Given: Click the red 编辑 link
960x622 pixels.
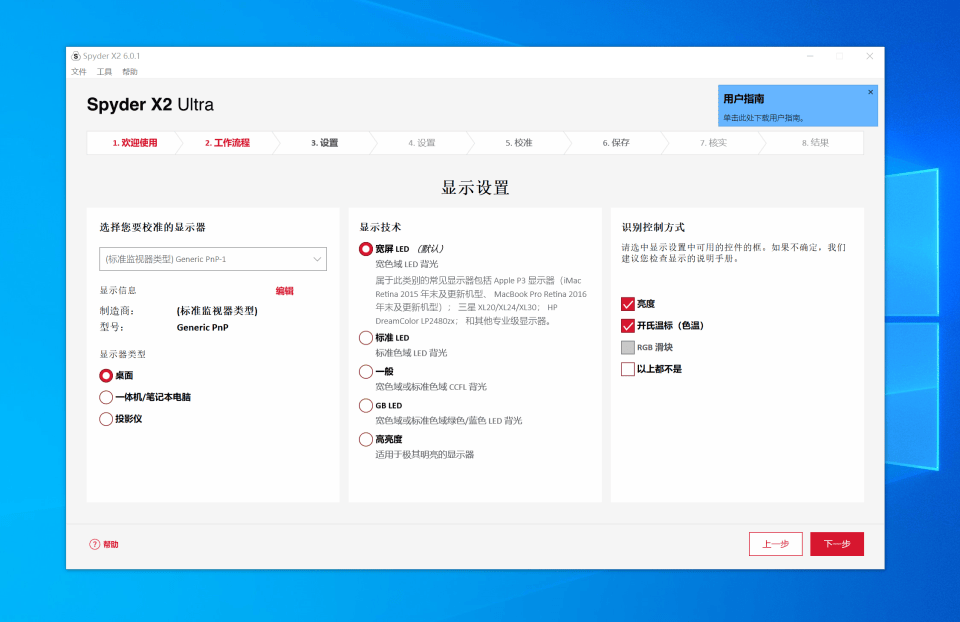Looking at the screenshot, I should point(285,291).
